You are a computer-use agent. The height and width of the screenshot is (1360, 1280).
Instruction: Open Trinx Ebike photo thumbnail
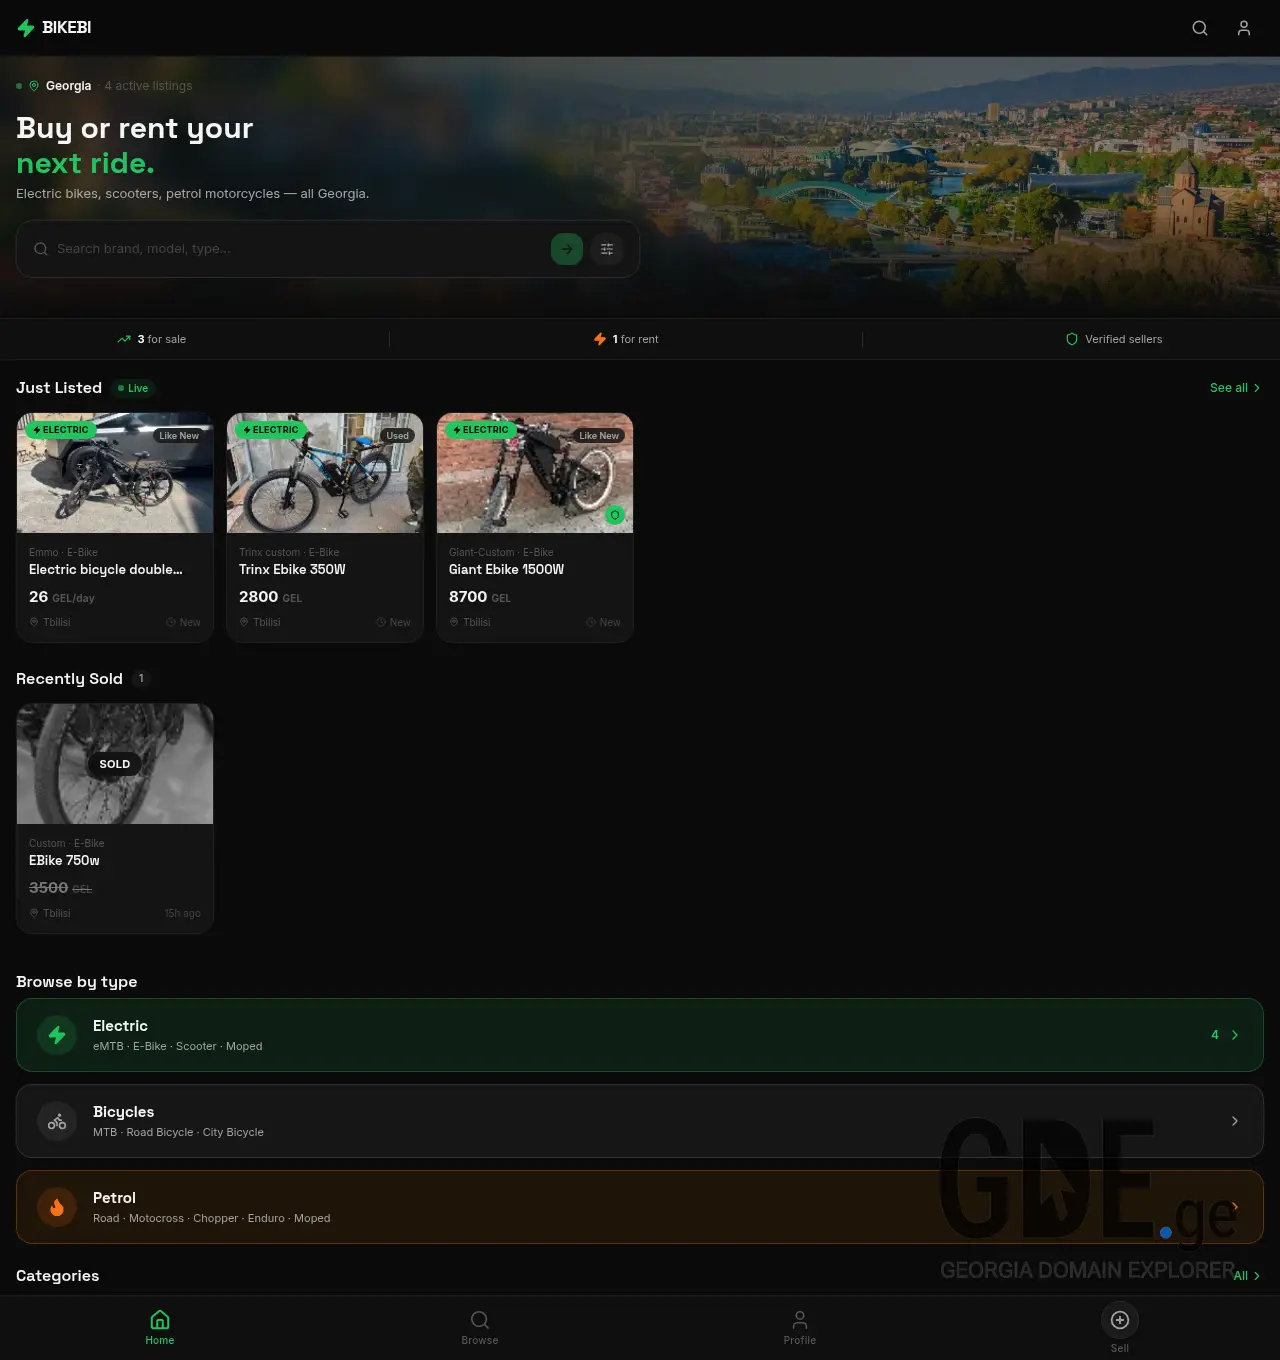[x=325, y=473]
